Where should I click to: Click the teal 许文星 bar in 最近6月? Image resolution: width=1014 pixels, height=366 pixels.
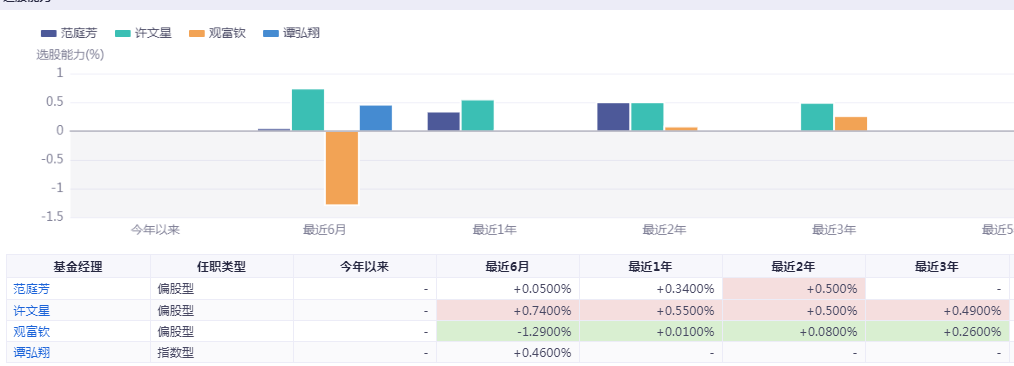tap(308, 110)
